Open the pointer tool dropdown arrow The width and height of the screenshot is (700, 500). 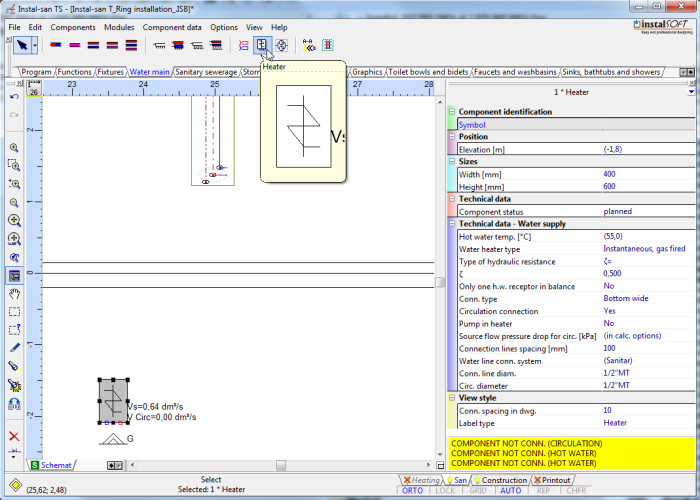tap(35, 45)
